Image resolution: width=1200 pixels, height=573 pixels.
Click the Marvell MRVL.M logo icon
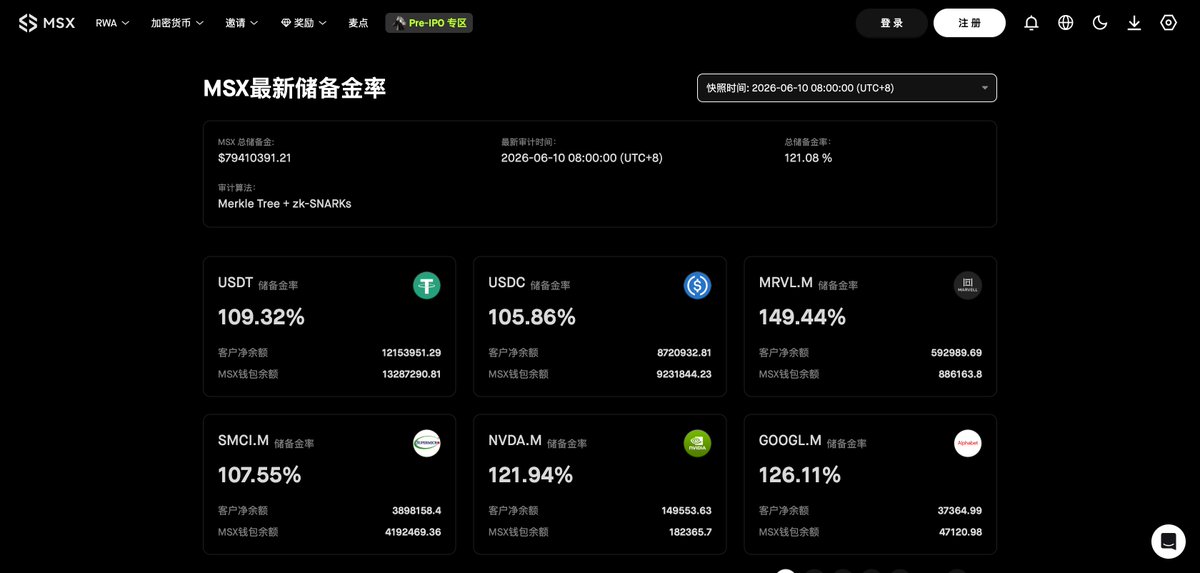pos(968,286)
